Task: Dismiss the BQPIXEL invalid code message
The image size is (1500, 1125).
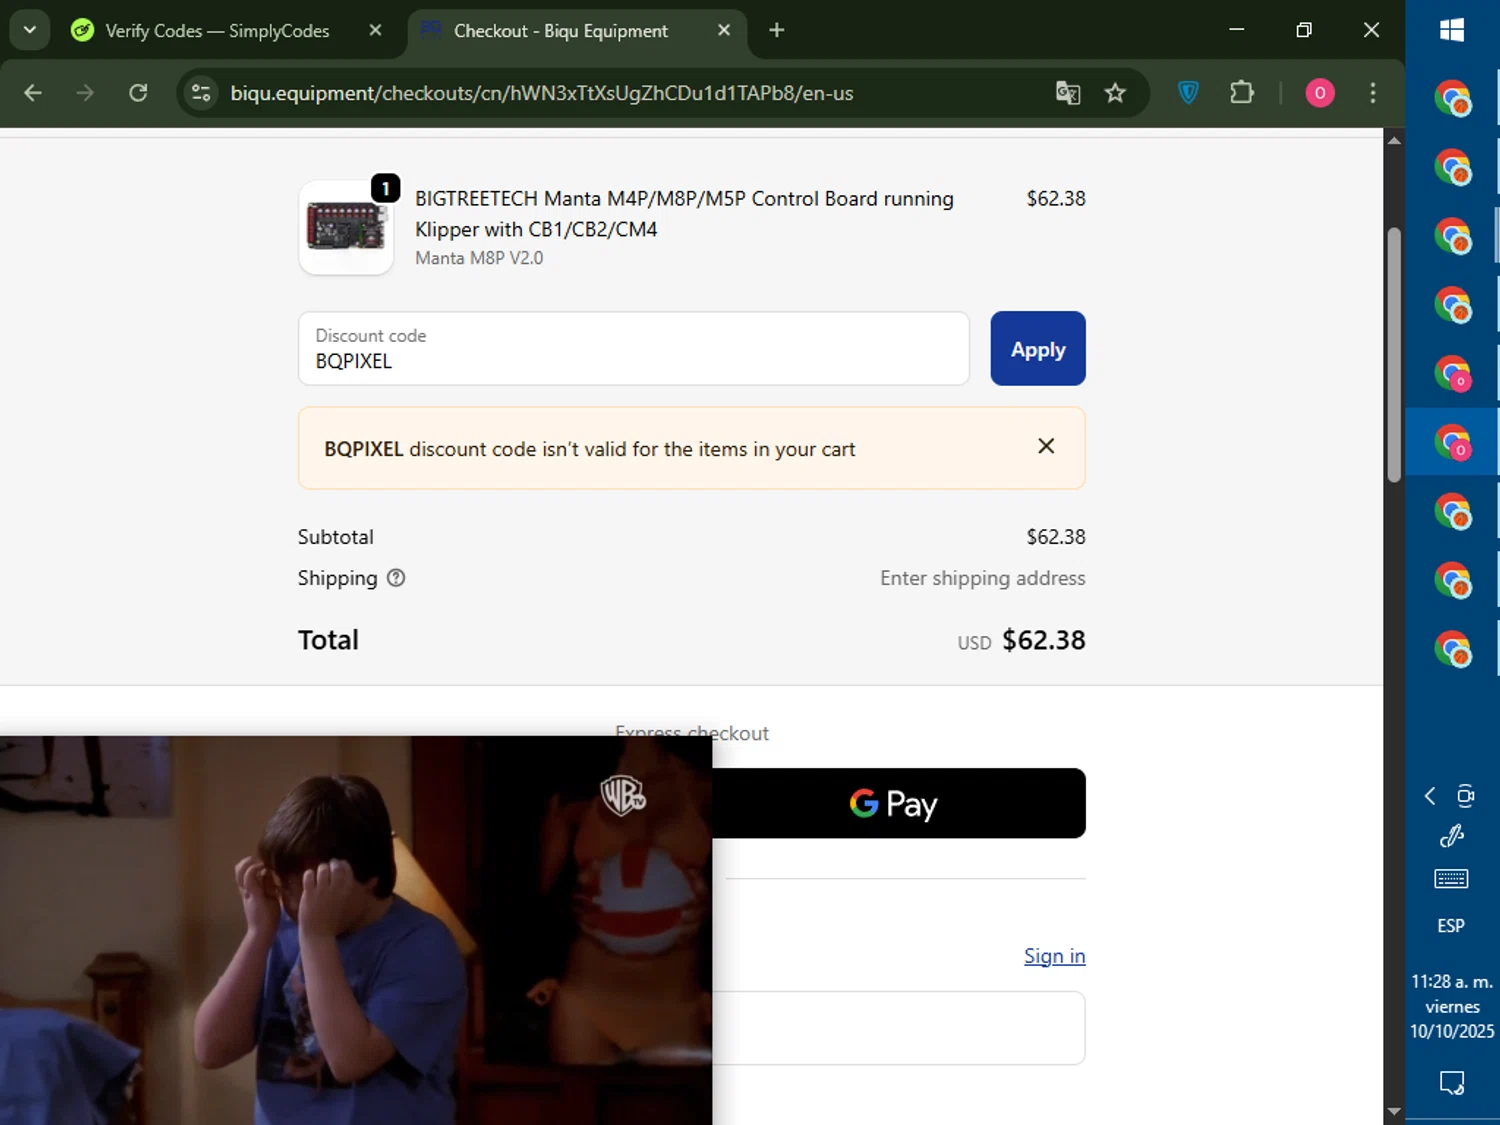Action: tap(1046, 446)
